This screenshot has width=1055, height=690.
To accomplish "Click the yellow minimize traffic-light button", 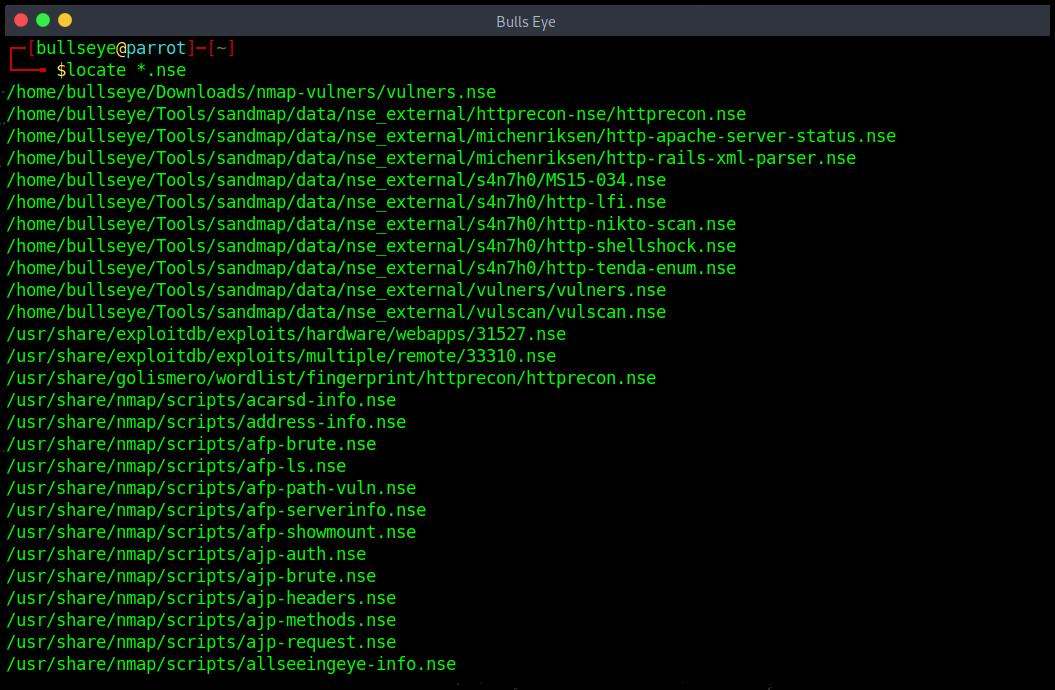I will click(x=65, y=18).
